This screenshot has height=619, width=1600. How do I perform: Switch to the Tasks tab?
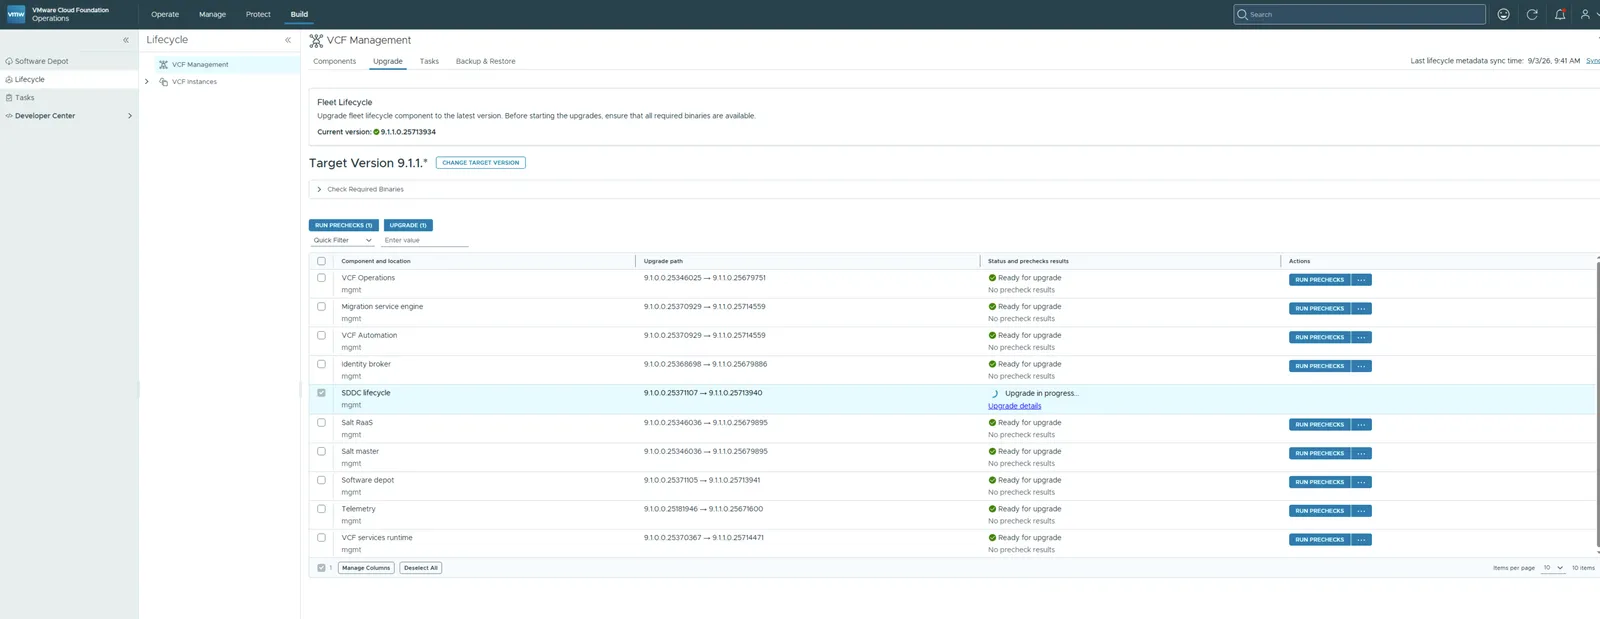point(429,61)
